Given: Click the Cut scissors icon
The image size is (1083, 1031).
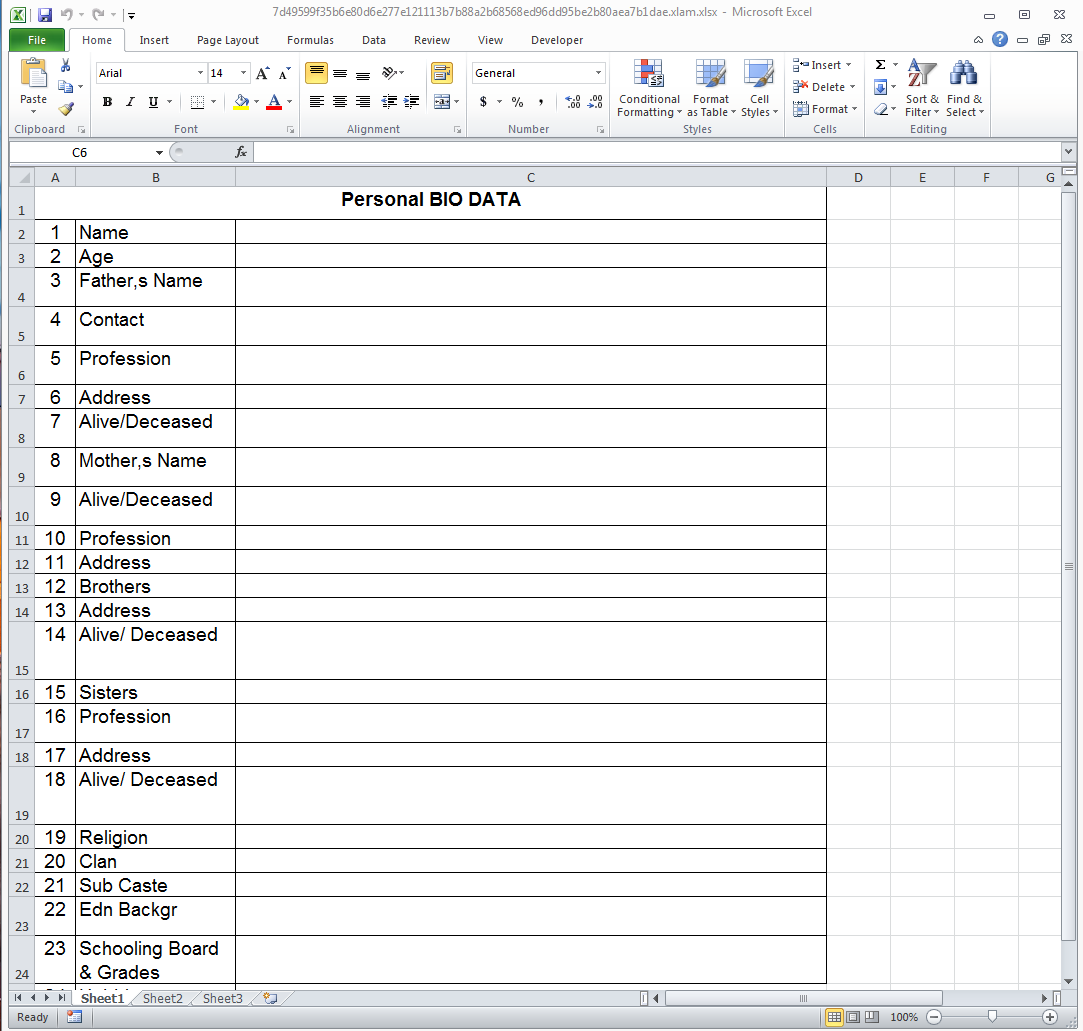Looking at the screenshot, I should coord(66,66).
